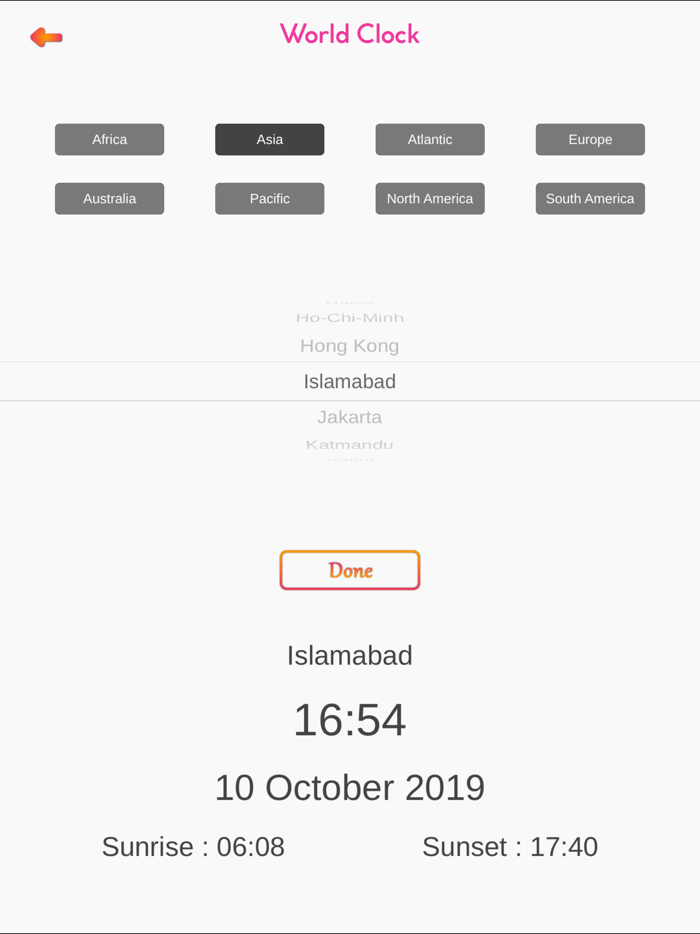The width and height of the screenshot is (700, 934).
Task: Select the South America region
Action: tap(589, 198)
